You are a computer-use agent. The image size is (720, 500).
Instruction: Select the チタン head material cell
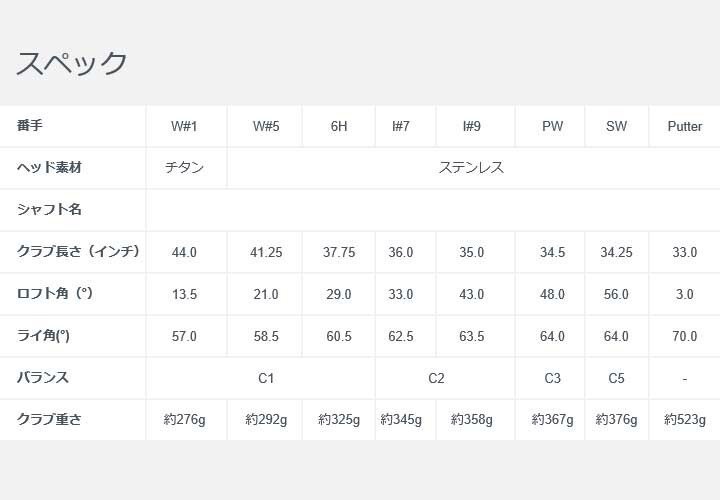pyautogui.click(x=185, y=168)
